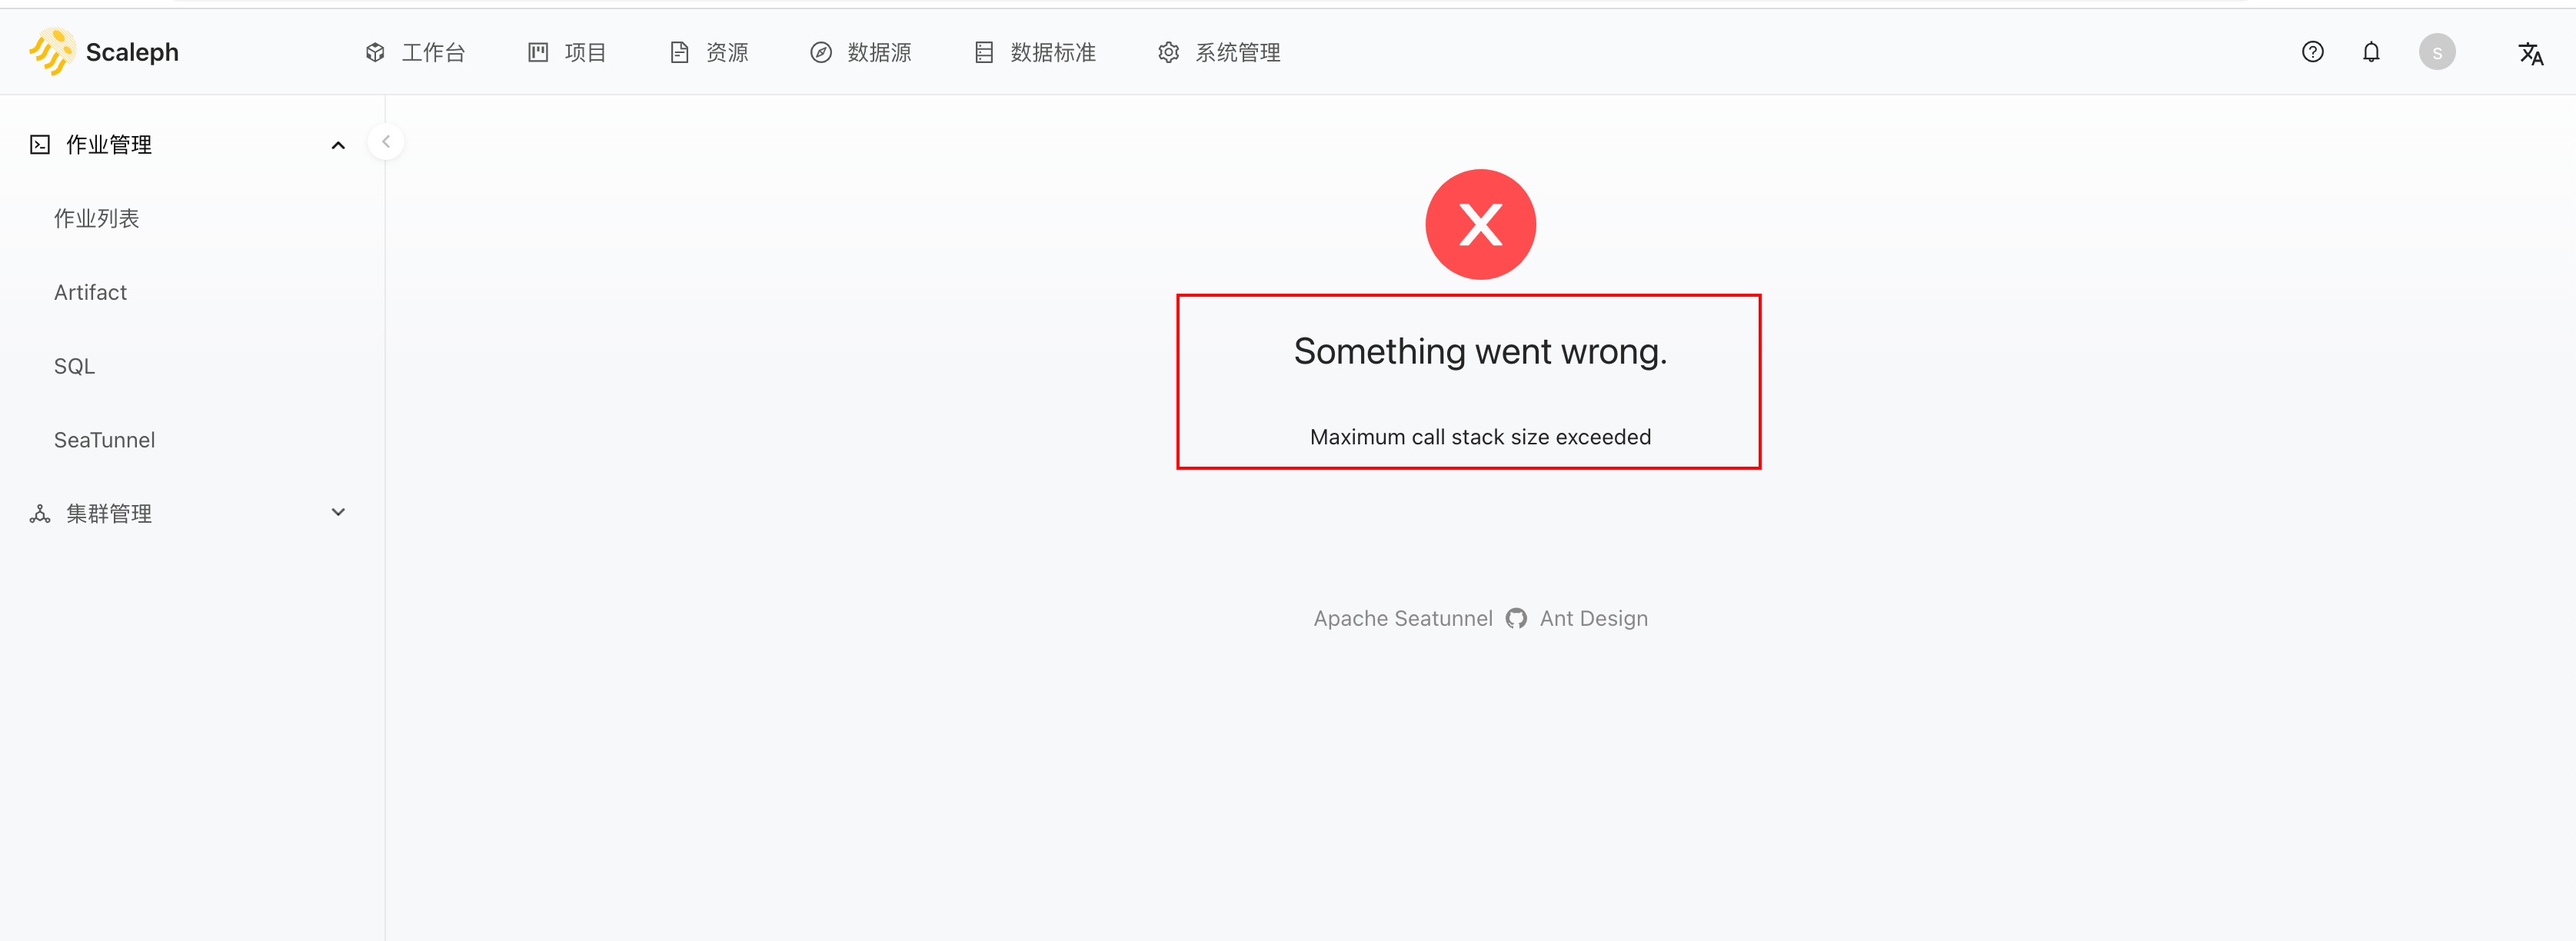
Task: Open the notification bell icon
Action: click(2371, 51)
